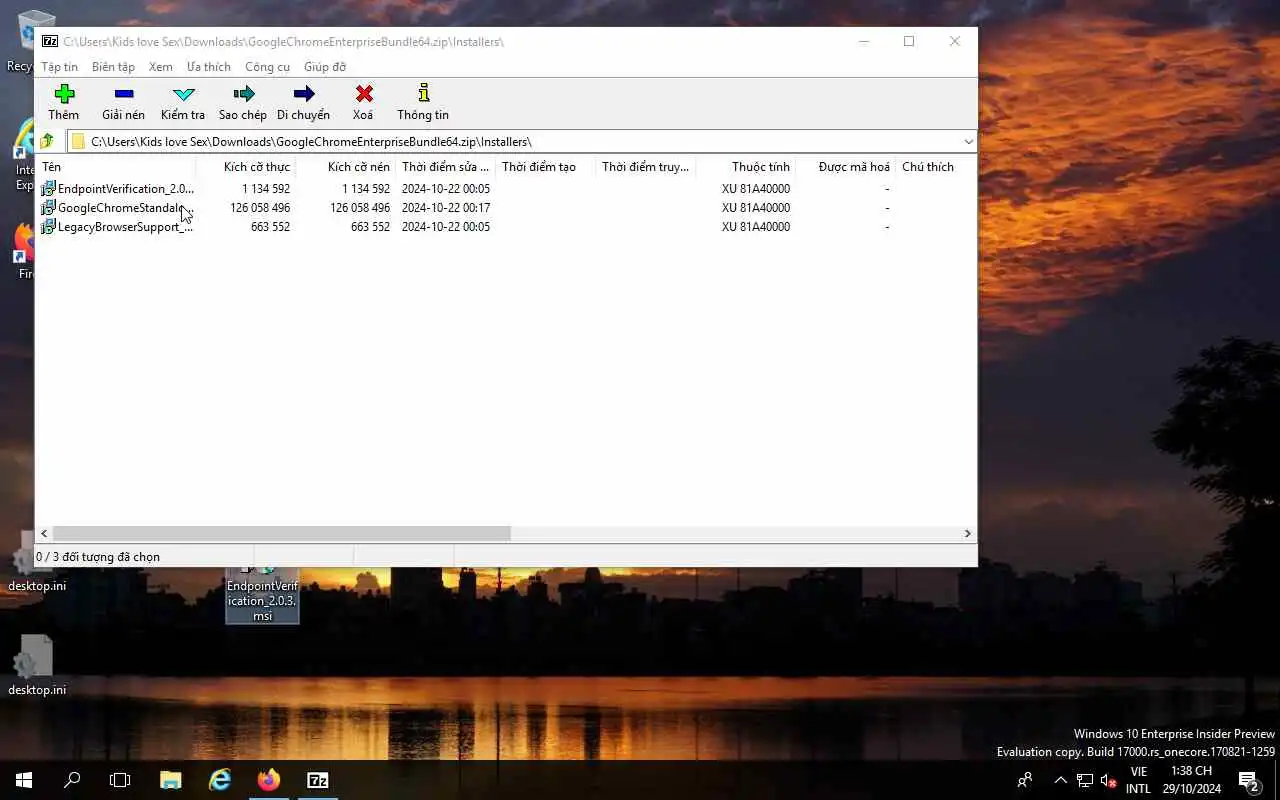The image size is (1280, 800).
Task: Click the Sao chép (copy) arrow icon
Action: [243, 94]
